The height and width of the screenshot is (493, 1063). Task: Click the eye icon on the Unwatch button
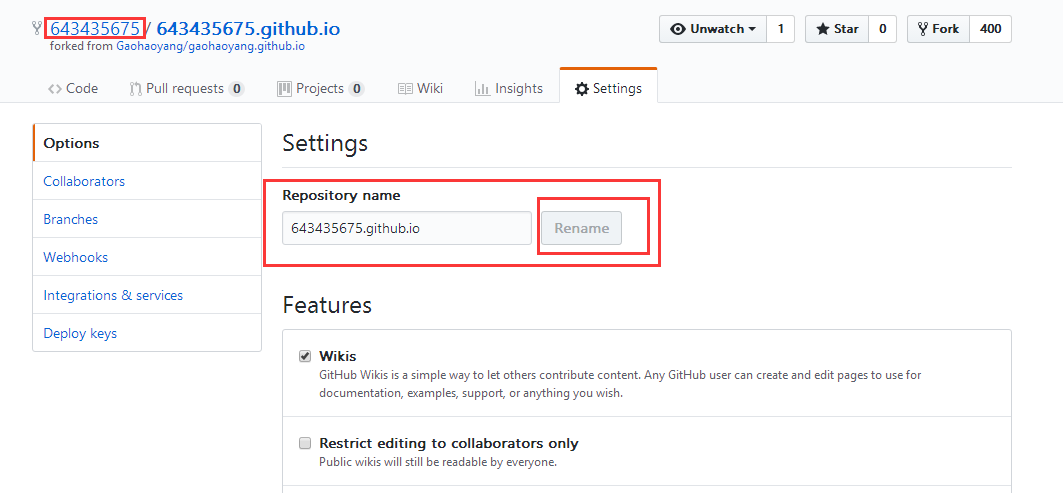point(678,29)
